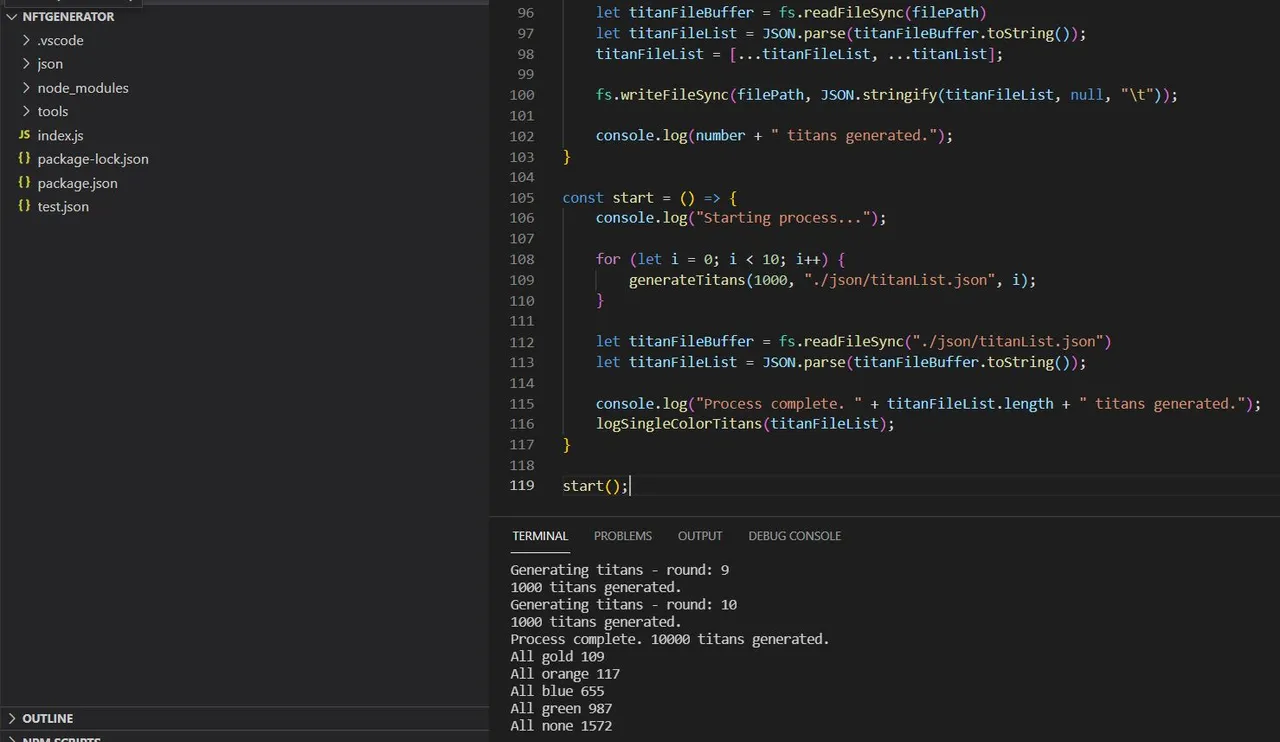
Task: Click the spread assignment on line 98
Action: [799, 54]
